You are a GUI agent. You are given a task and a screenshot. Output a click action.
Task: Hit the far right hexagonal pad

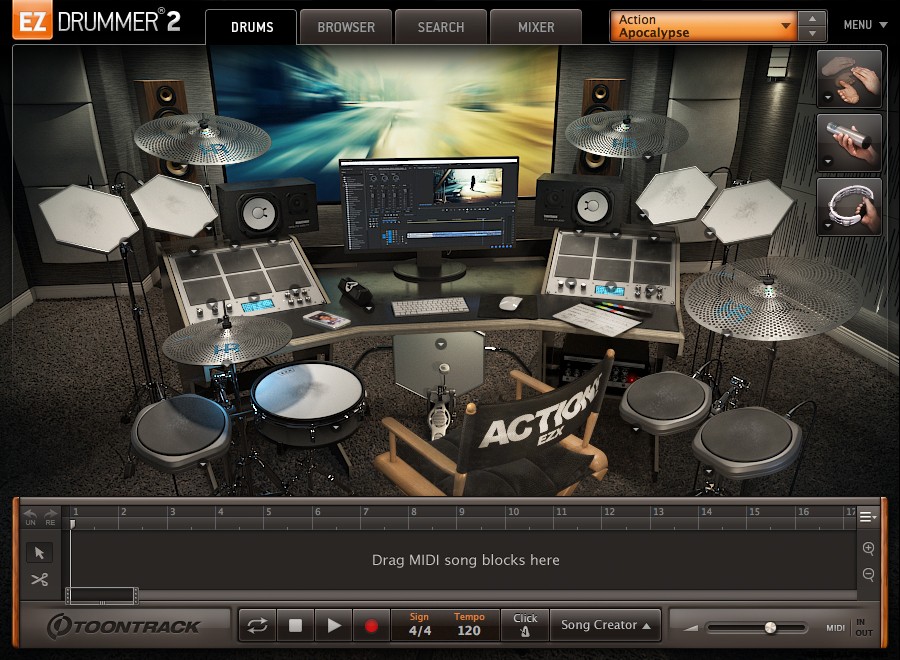click(747, 211)
